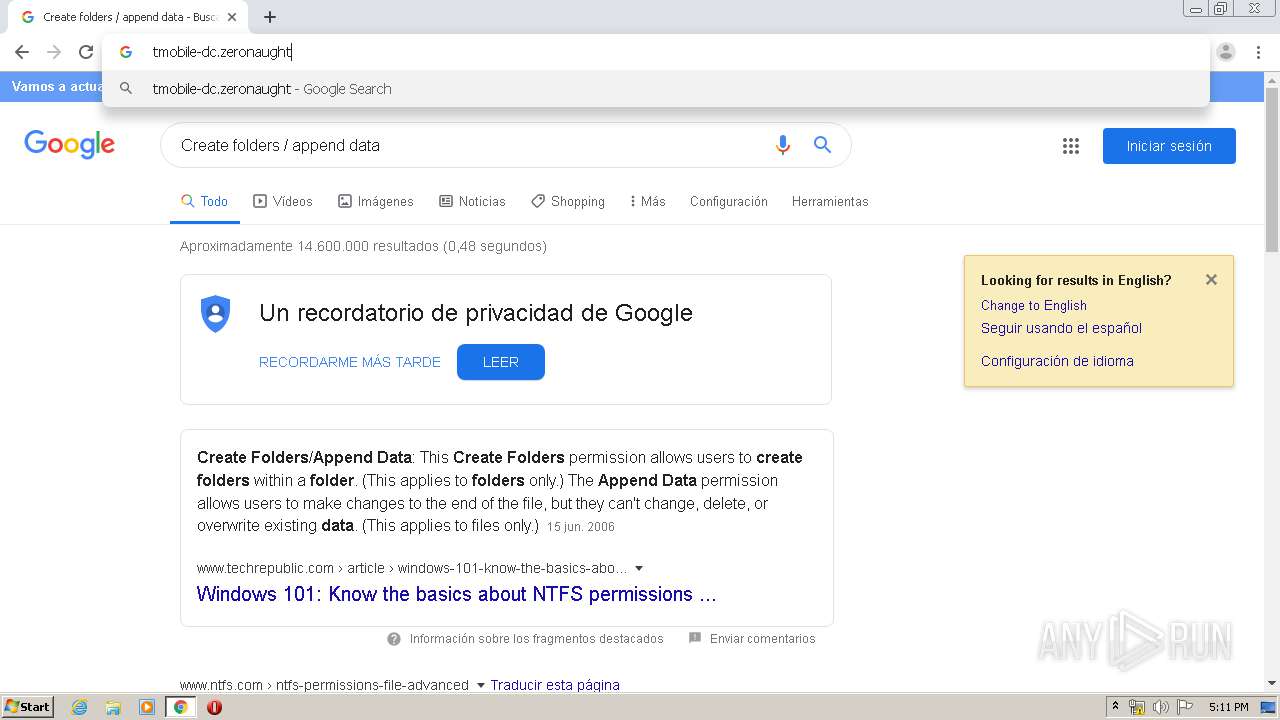
Task: Click the 'Iniciar sesión' button
Action: click(x=1169, y=146)
